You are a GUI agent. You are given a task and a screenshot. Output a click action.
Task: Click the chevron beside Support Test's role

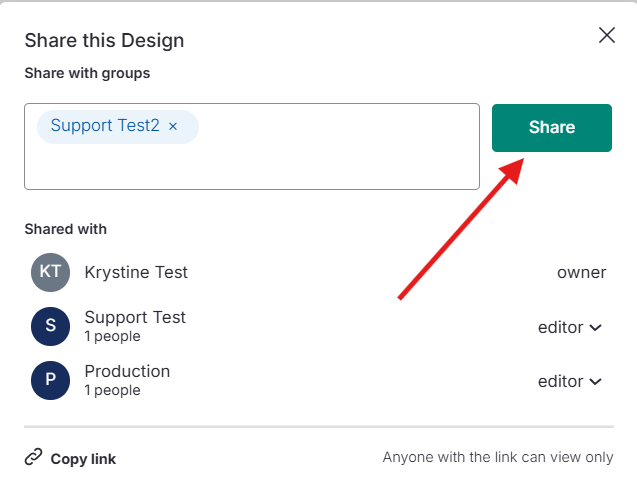click(x=596, y=328)
